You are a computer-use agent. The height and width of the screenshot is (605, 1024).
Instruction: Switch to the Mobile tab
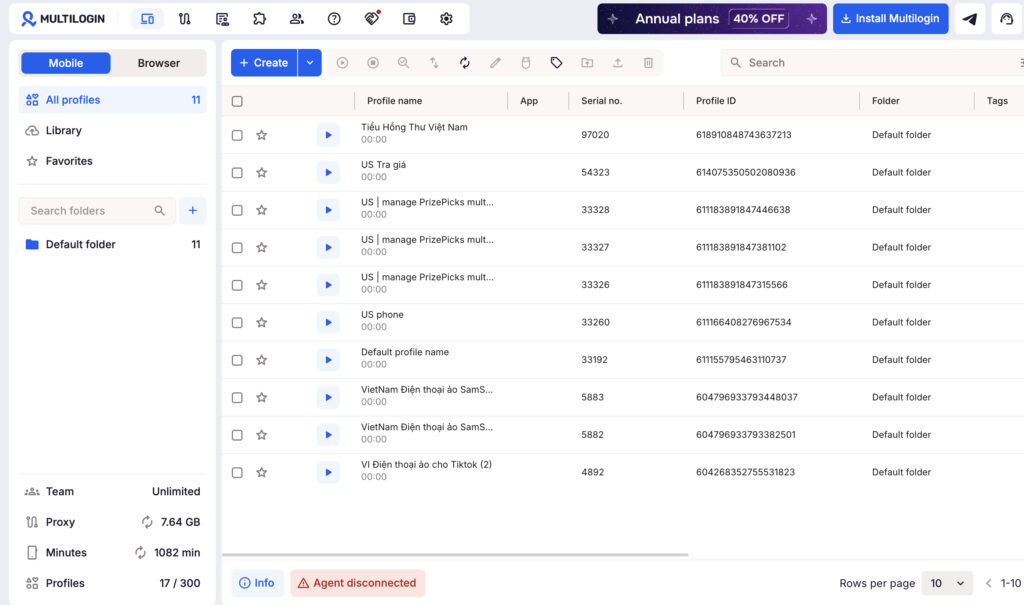pyautogui.click(x=66, y=63)
